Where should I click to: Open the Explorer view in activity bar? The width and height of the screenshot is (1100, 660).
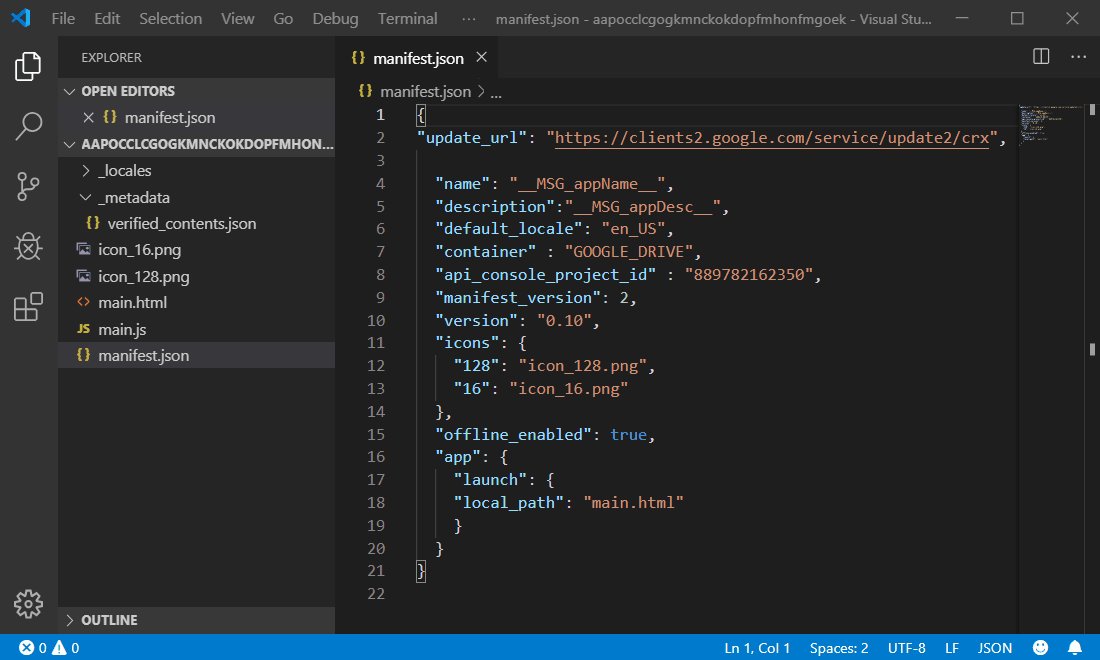28,67
